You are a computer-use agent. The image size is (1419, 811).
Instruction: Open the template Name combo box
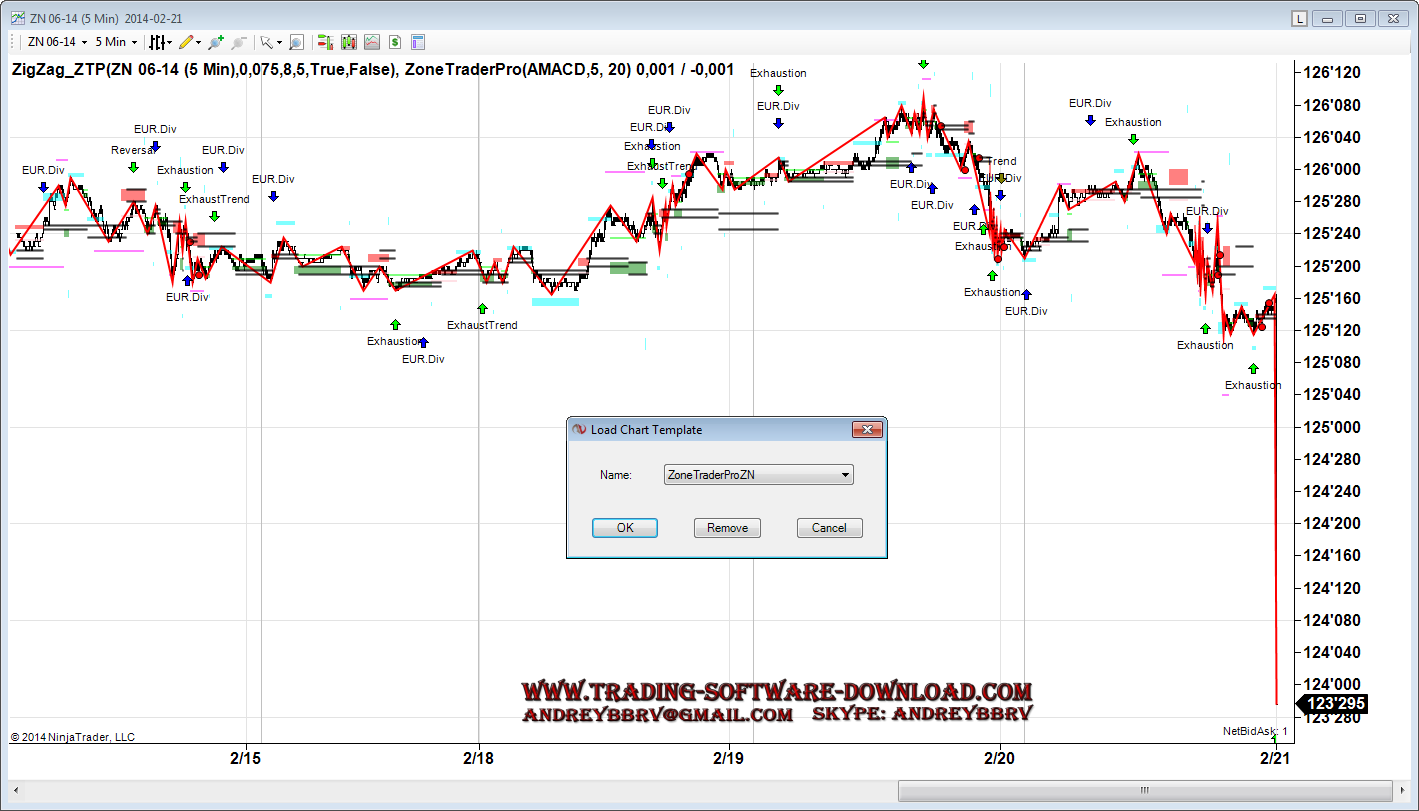758,475
